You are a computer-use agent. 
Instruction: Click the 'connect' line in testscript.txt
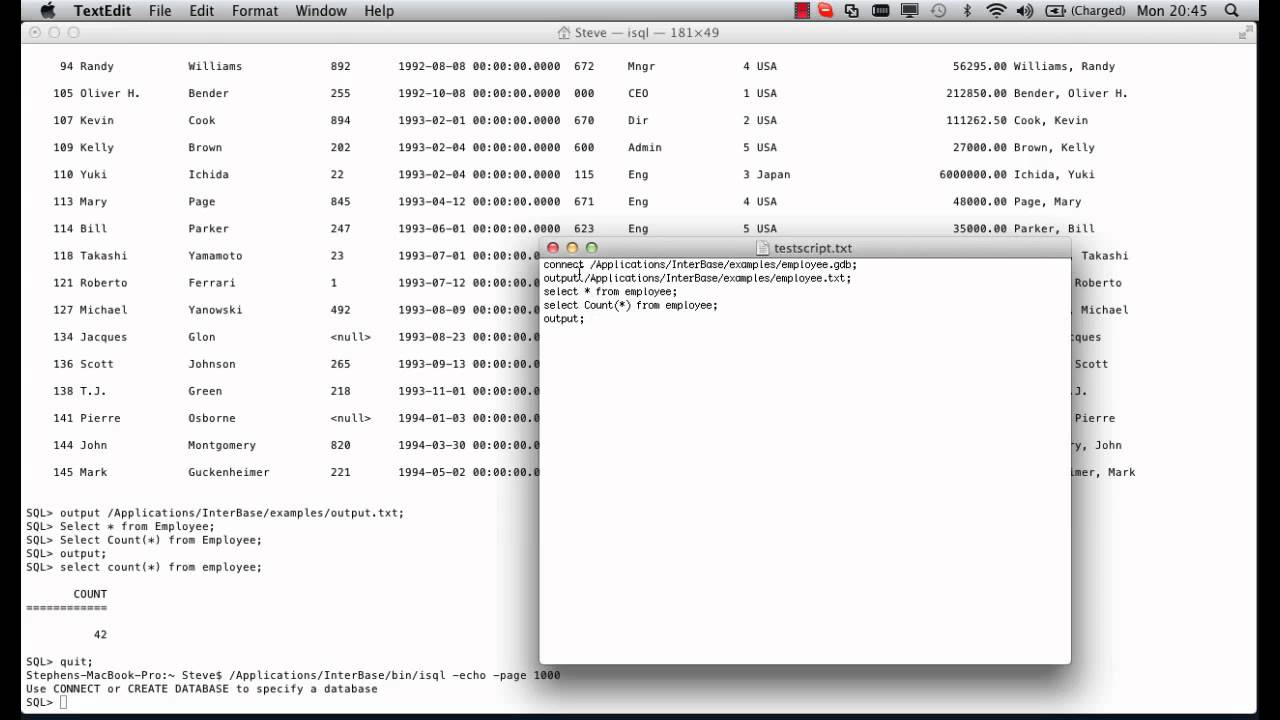(700, 265)
